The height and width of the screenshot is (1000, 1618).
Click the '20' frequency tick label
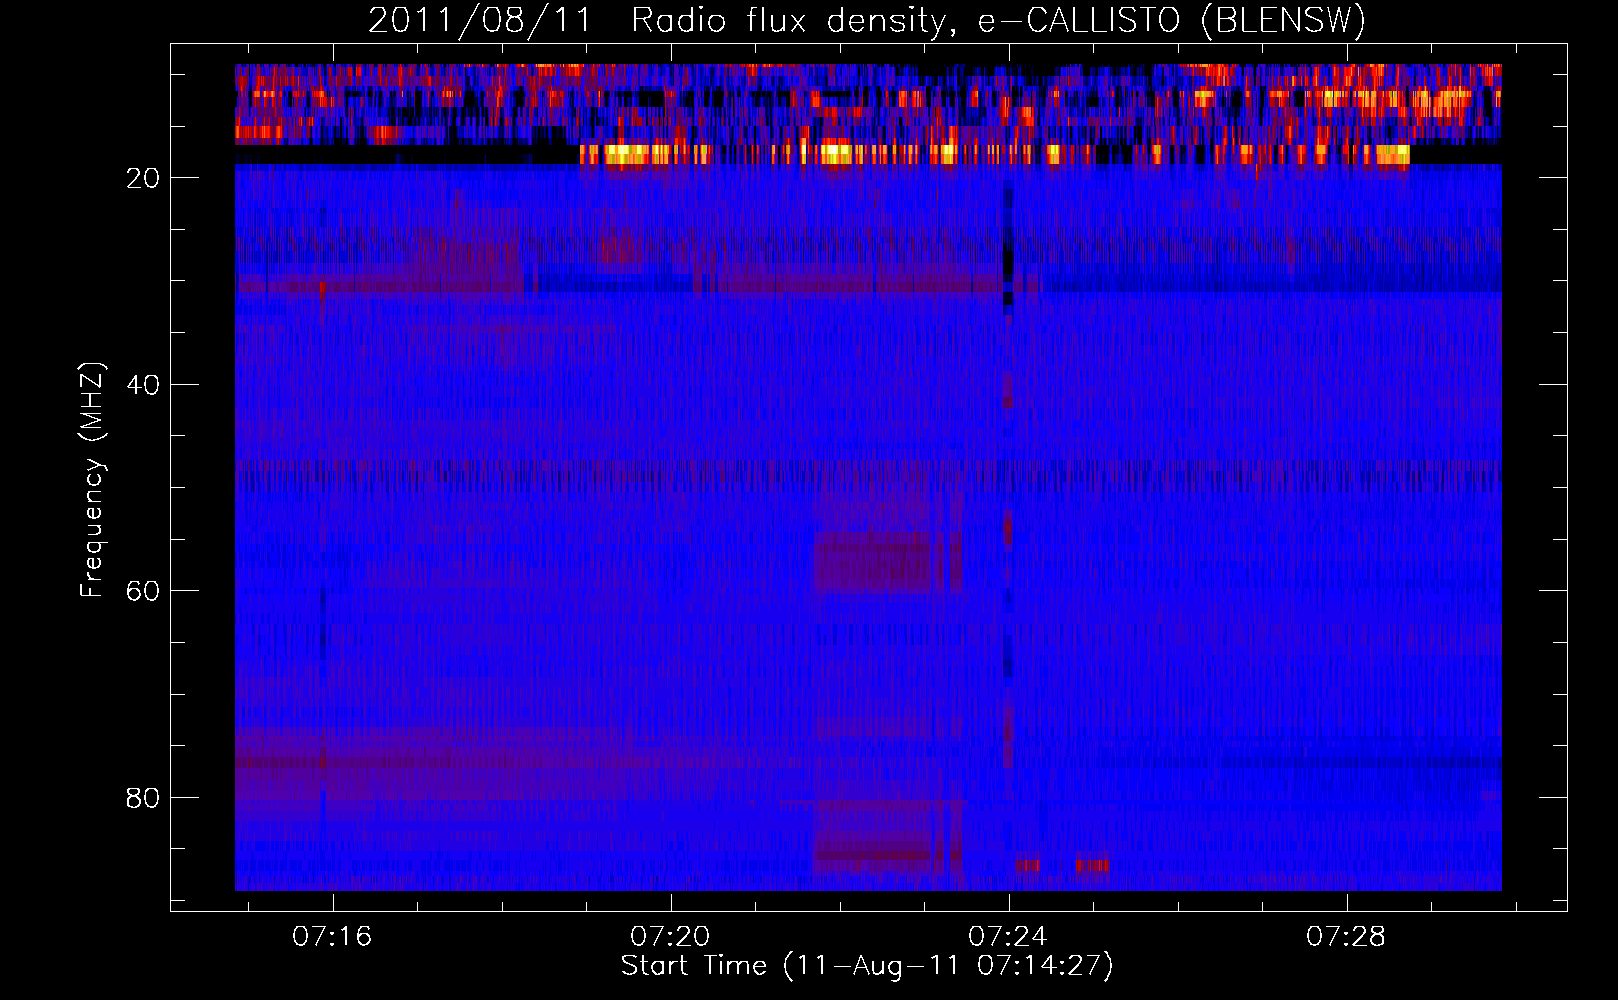coord(144,178)
